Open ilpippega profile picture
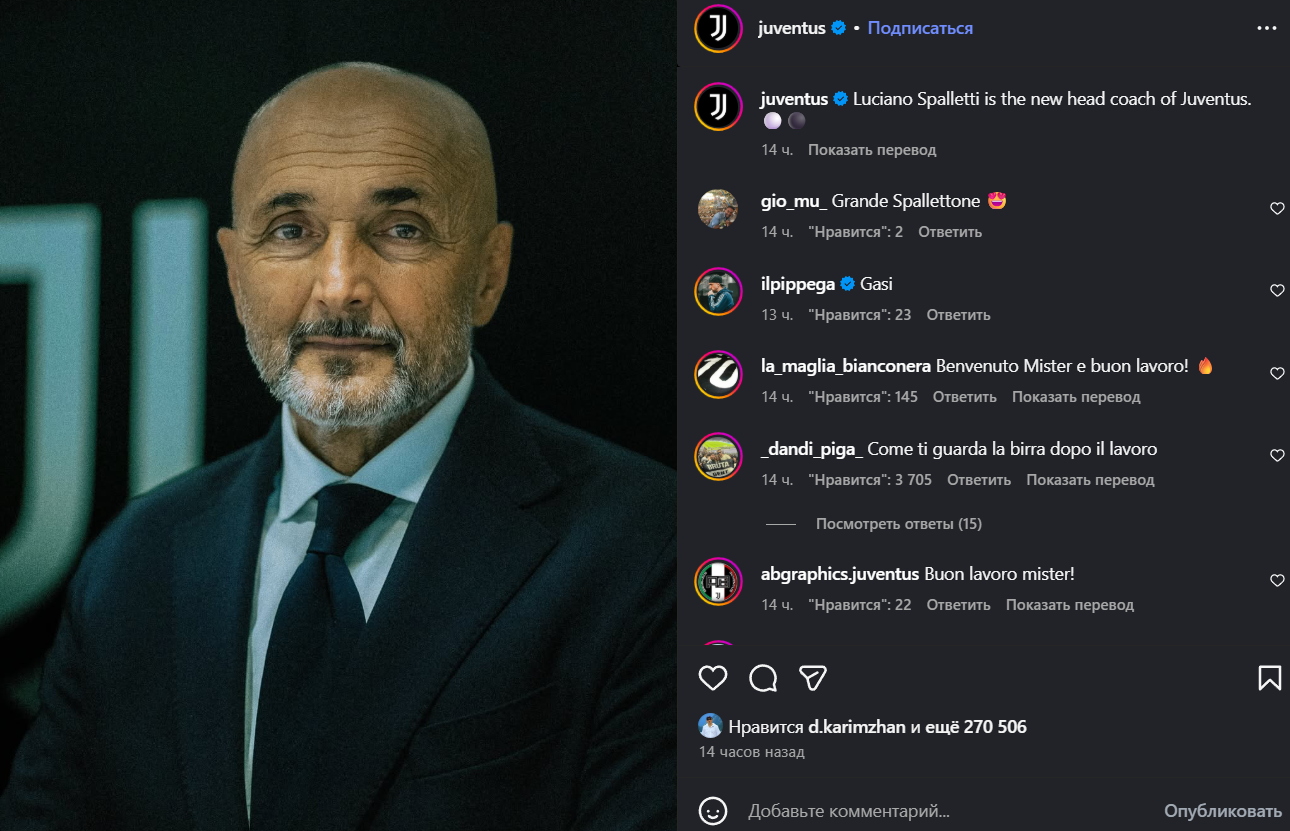This screenshot has width=1290, height=831. click(x=718, y=291)
